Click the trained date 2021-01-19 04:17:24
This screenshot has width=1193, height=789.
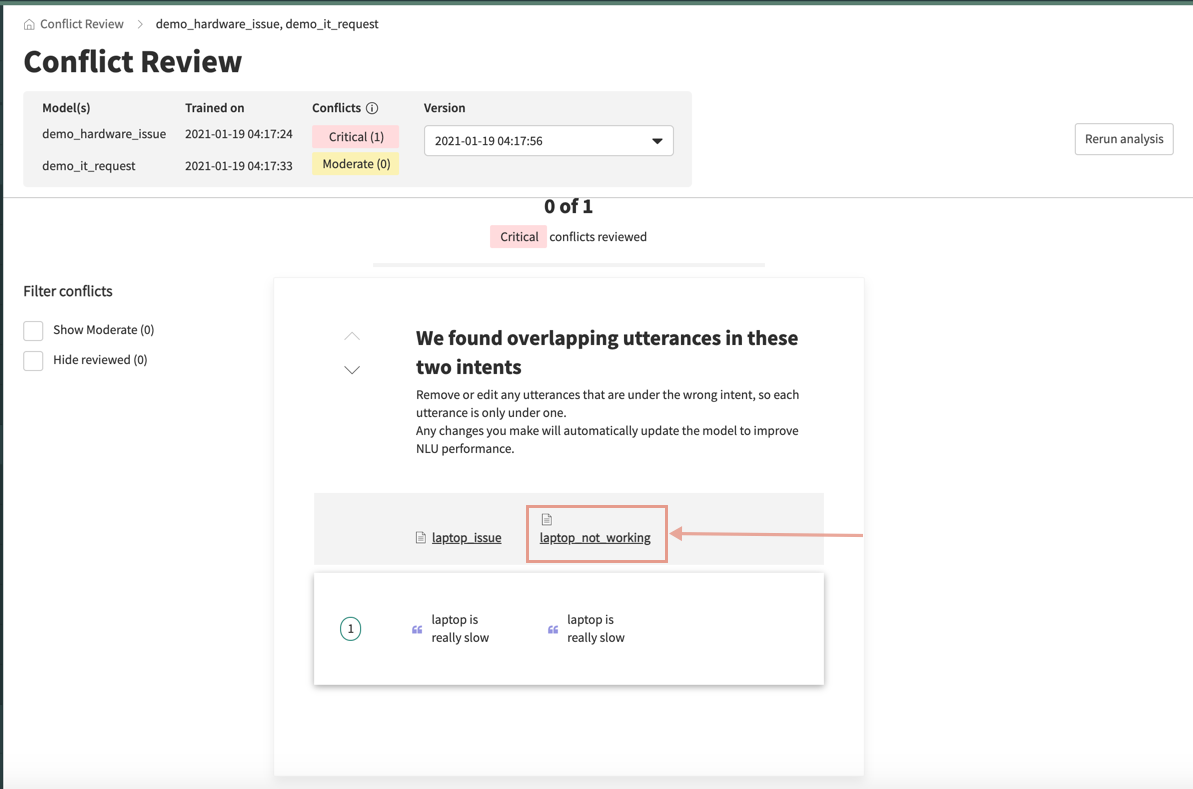click(x=239, y=134)
